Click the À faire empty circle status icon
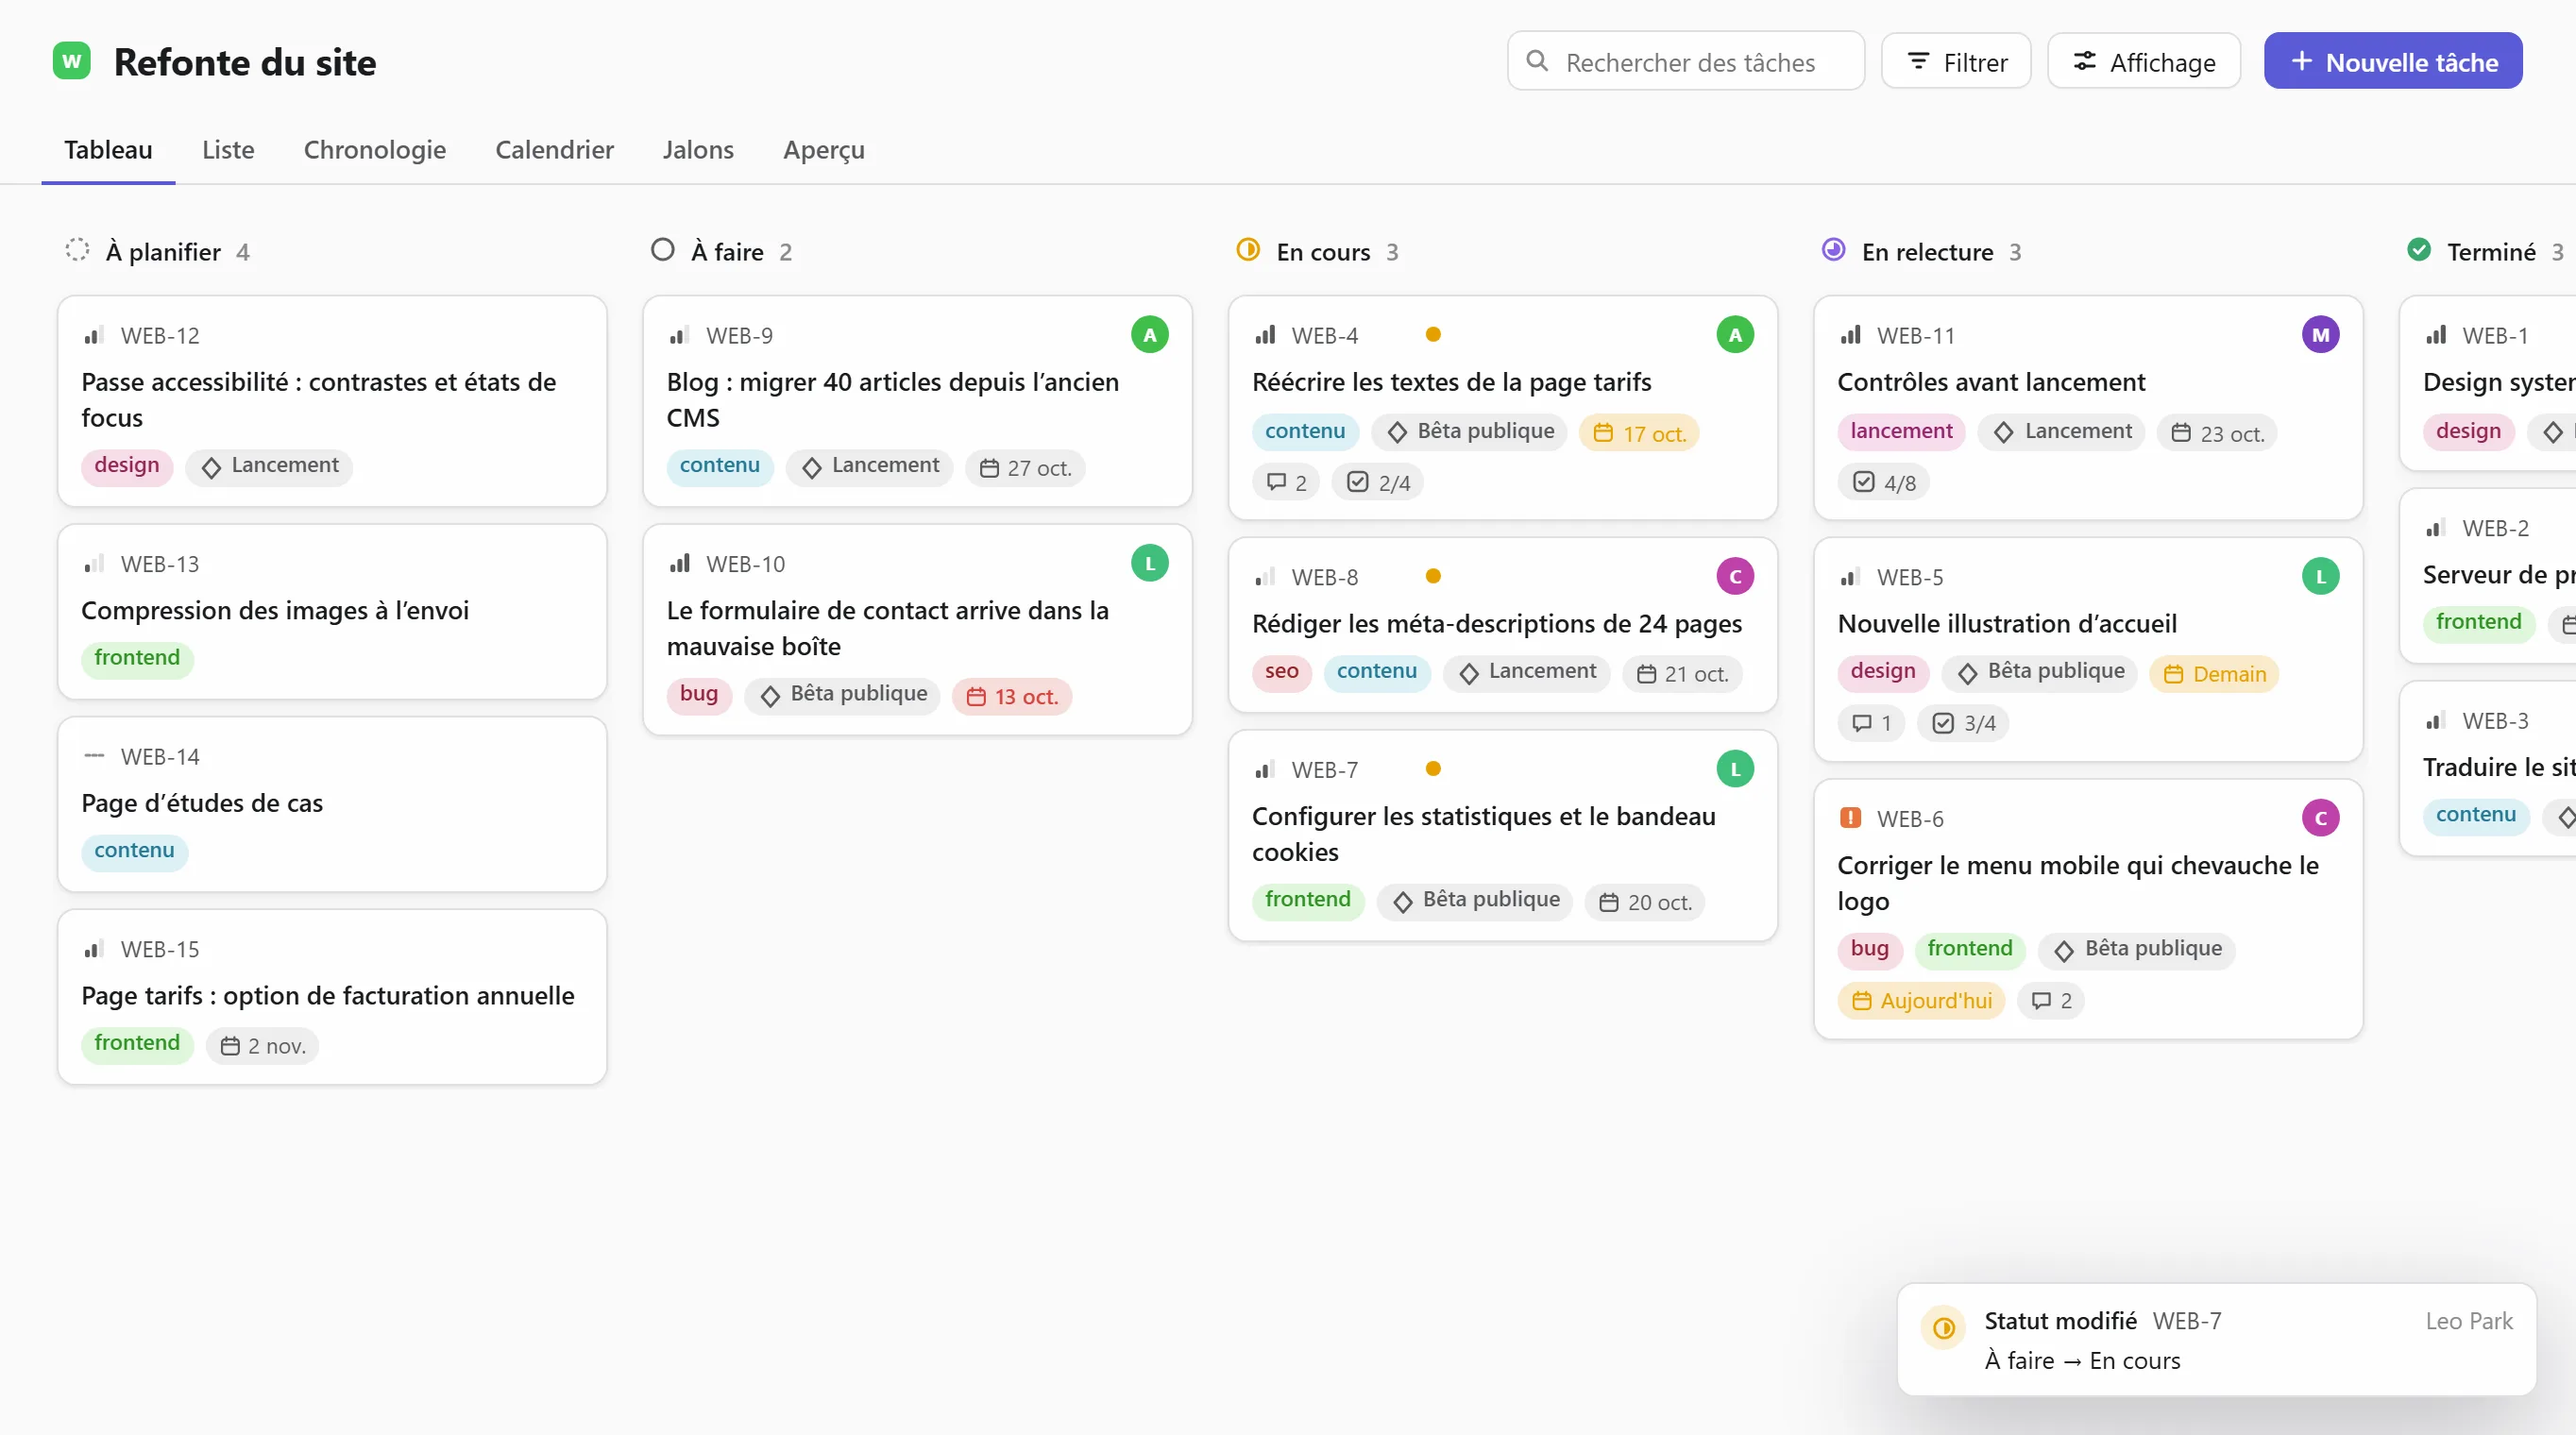 (662, 250)
